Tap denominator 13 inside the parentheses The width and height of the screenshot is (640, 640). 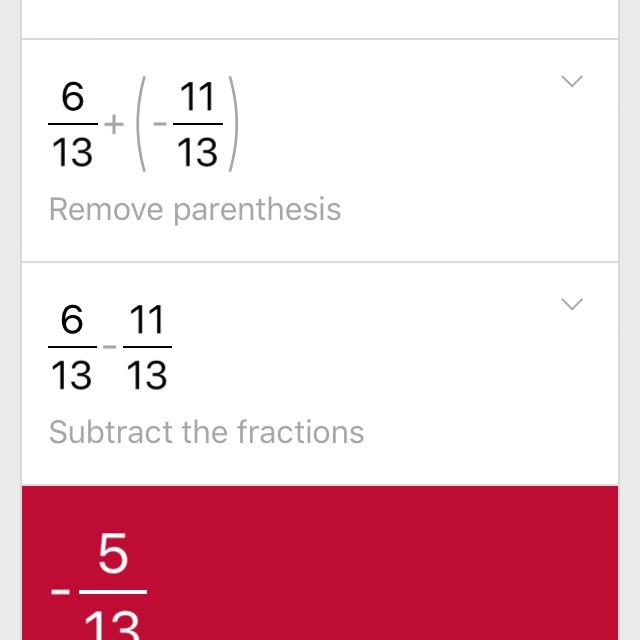(x=197, y=153)
